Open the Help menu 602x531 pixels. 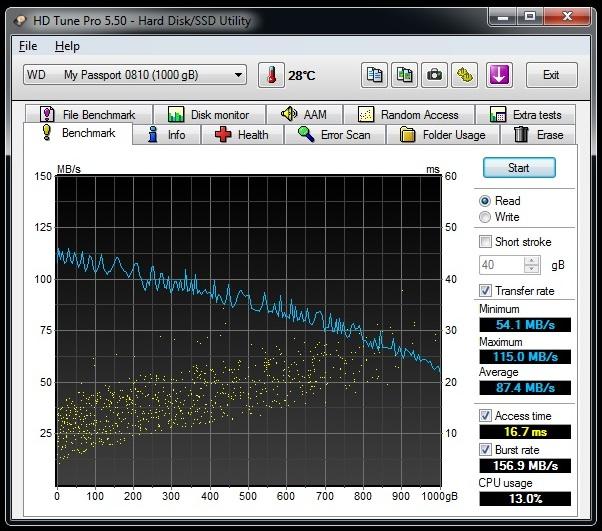67,46
